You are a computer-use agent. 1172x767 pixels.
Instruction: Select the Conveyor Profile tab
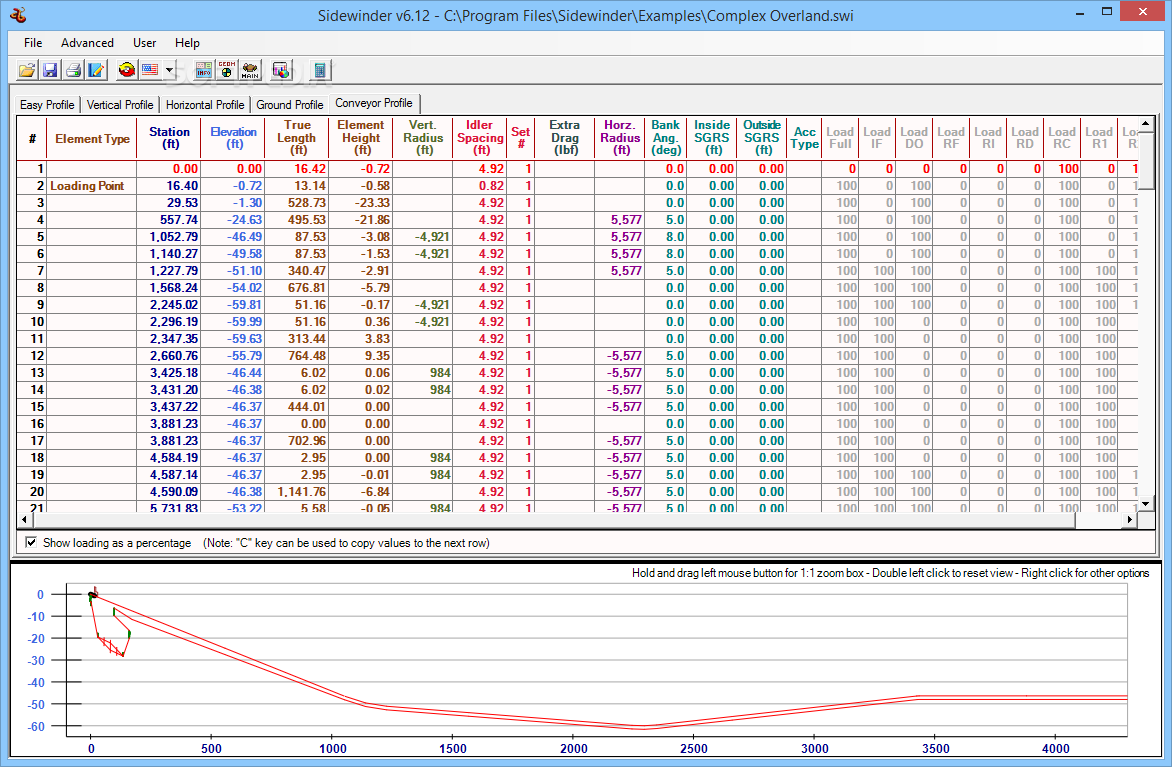374,103
